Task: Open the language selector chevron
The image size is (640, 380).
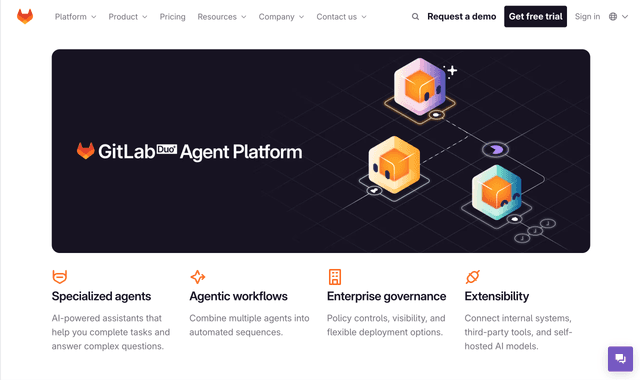Action: point(625,17)
